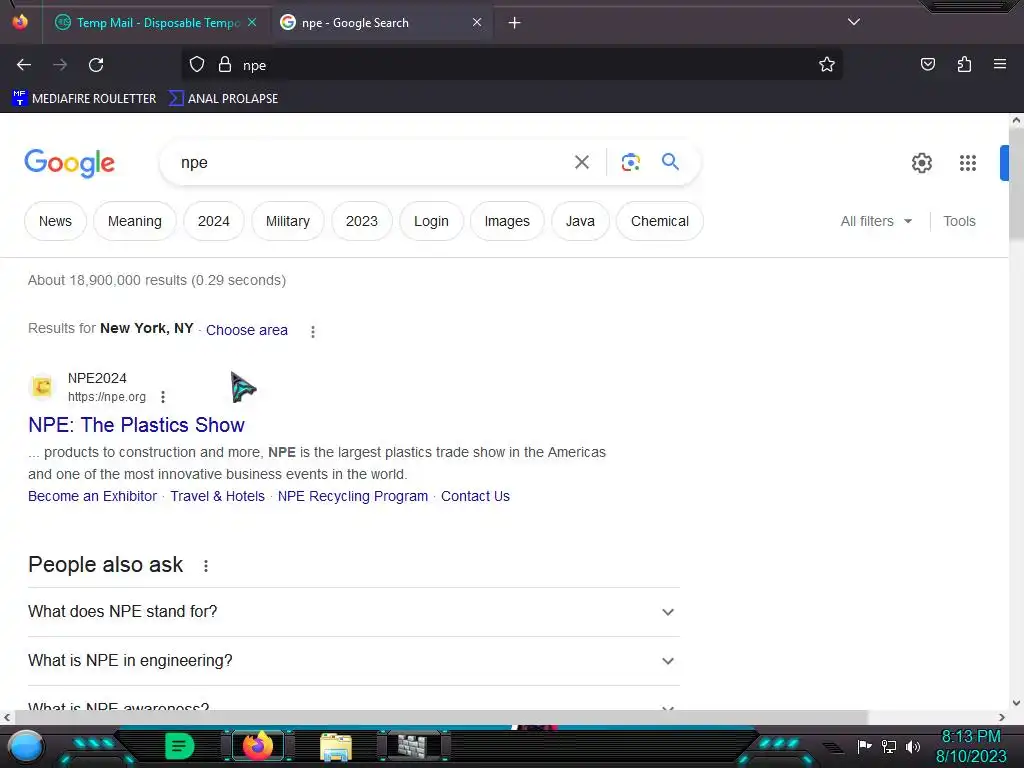1024x768 pixels.
Task: Open the network tray icon
Action: pos(888,746)
